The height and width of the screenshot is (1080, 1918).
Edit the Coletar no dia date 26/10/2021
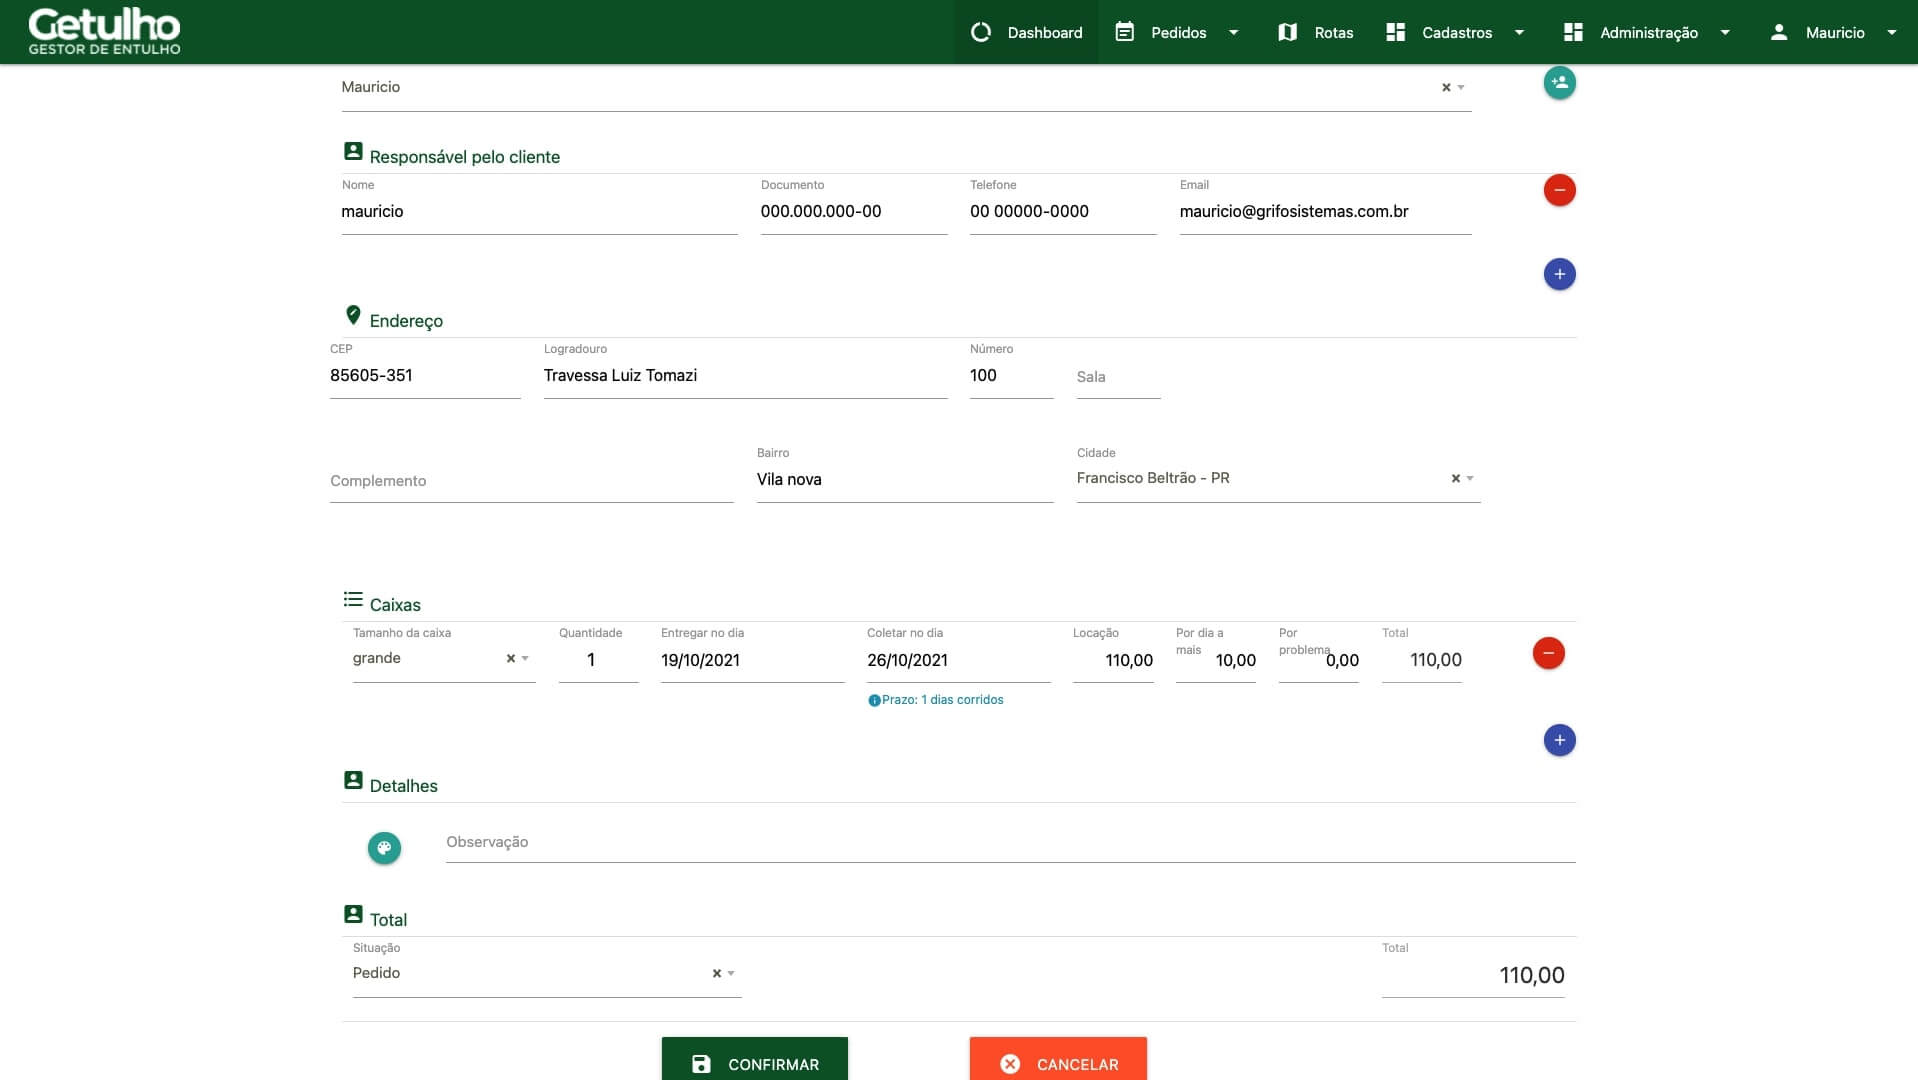pos(958,660)
